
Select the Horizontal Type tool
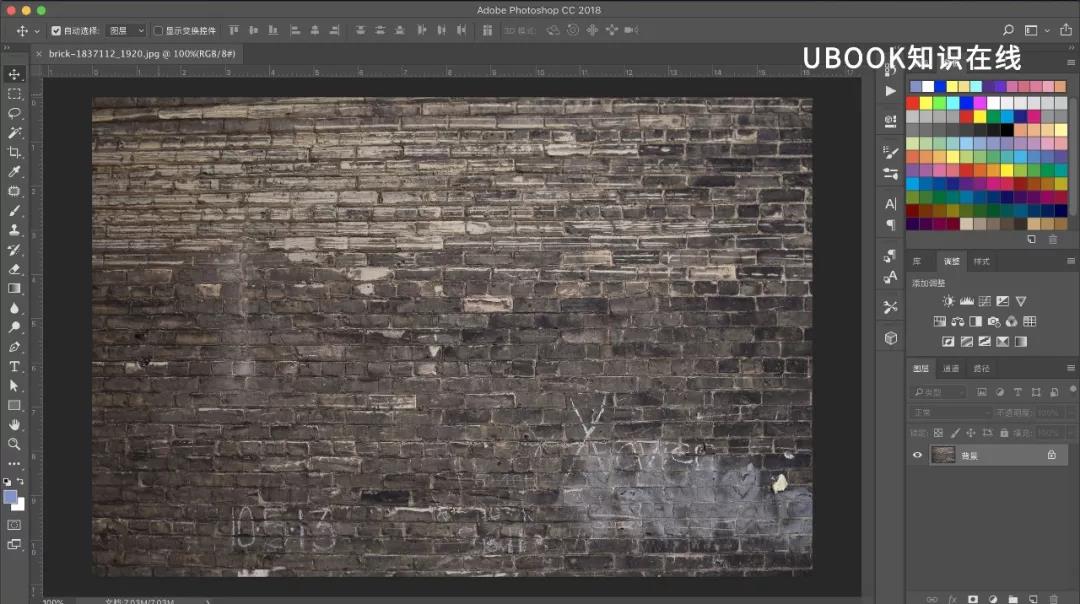(14, 366)
